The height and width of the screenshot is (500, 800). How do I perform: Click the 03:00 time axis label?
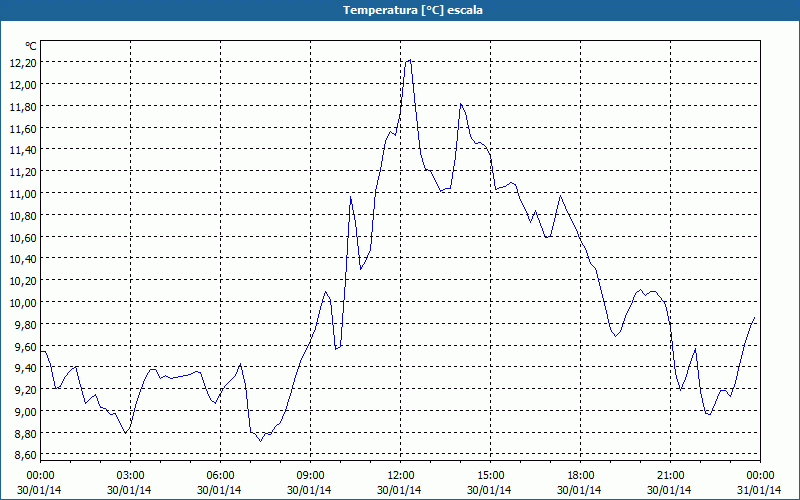(131, 476)
